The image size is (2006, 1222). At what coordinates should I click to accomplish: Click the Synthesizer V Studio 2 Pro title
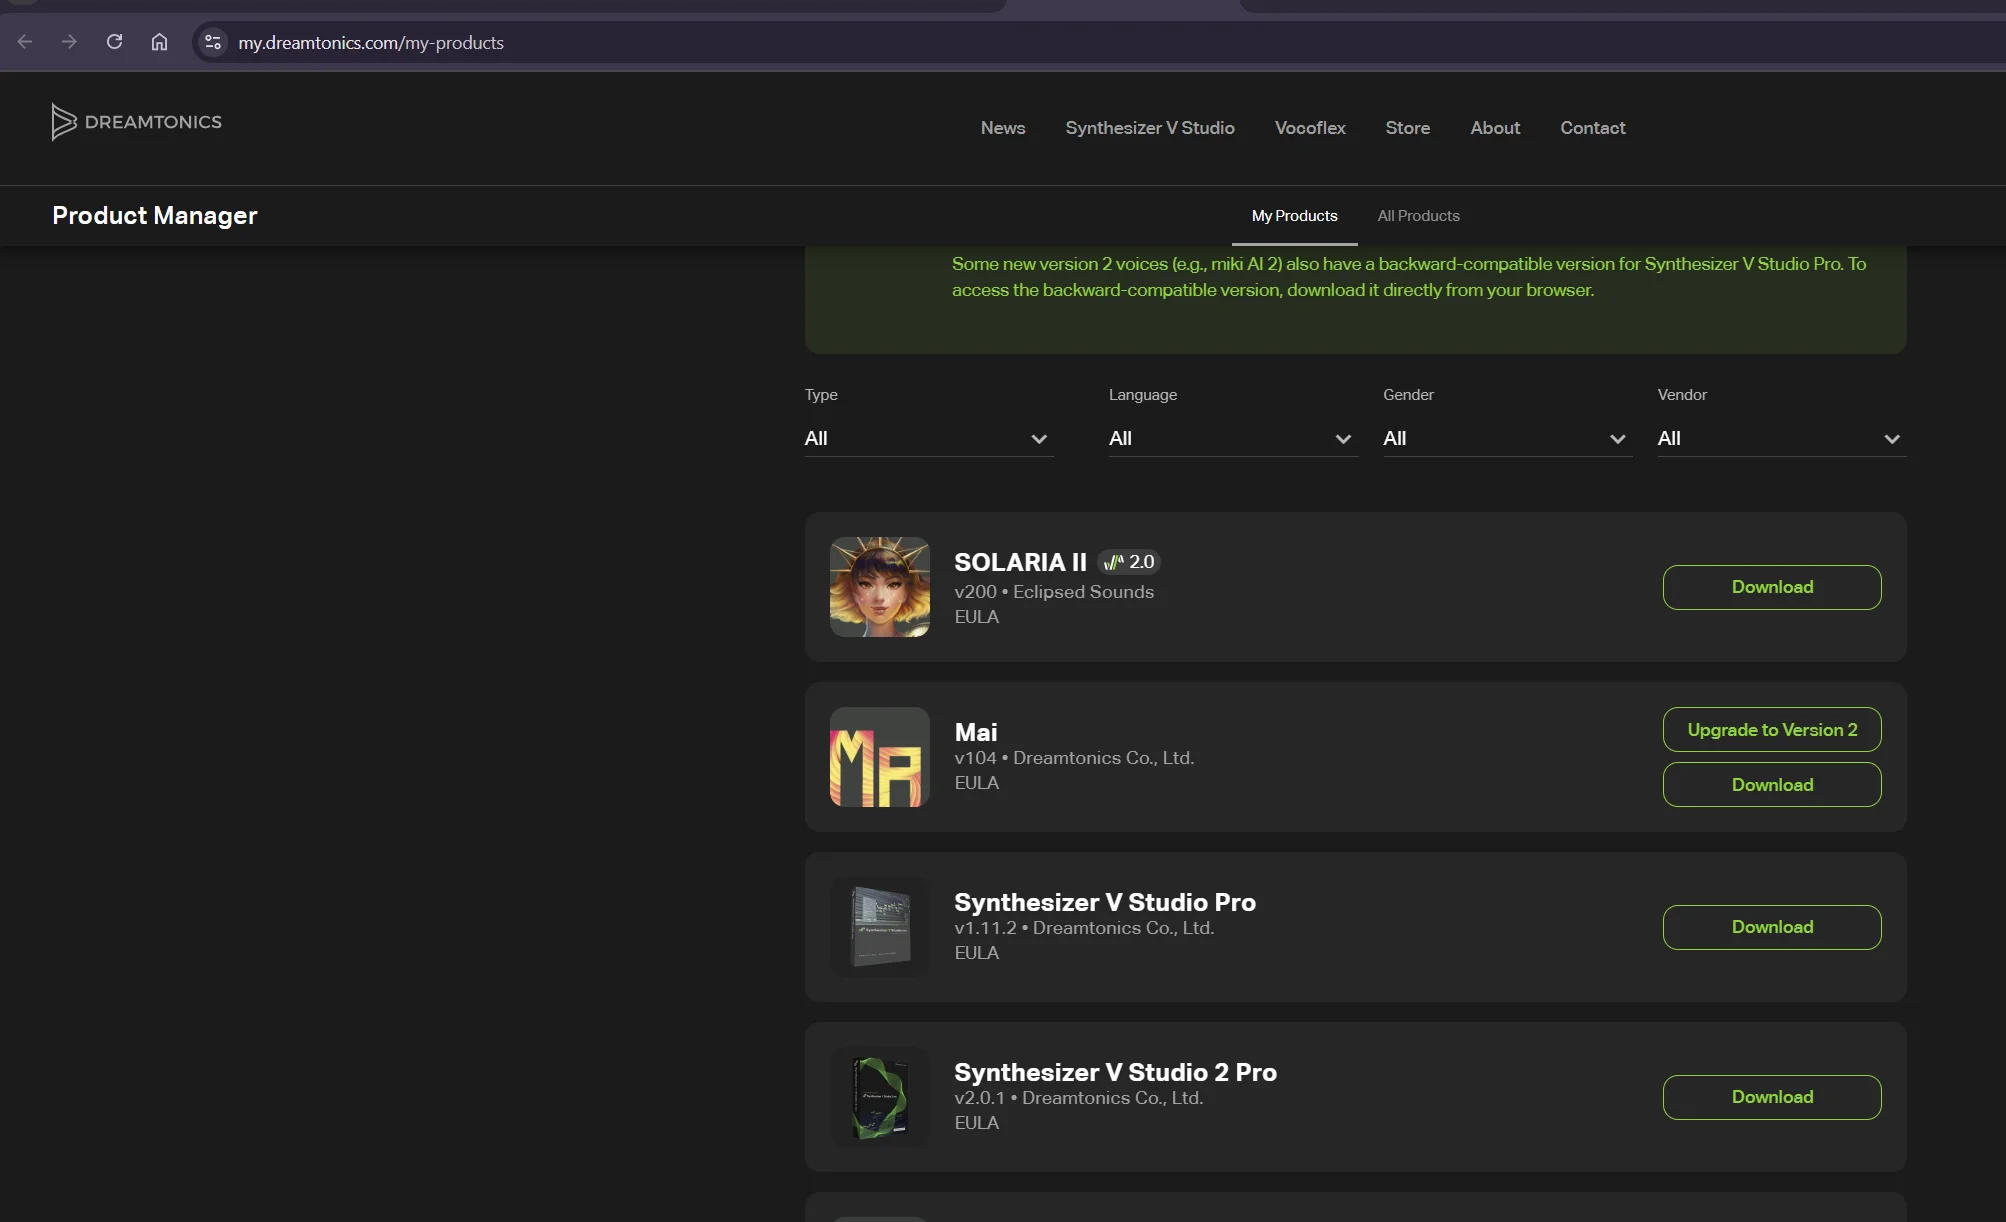pyautogui.click(x=1115, y=1072)
